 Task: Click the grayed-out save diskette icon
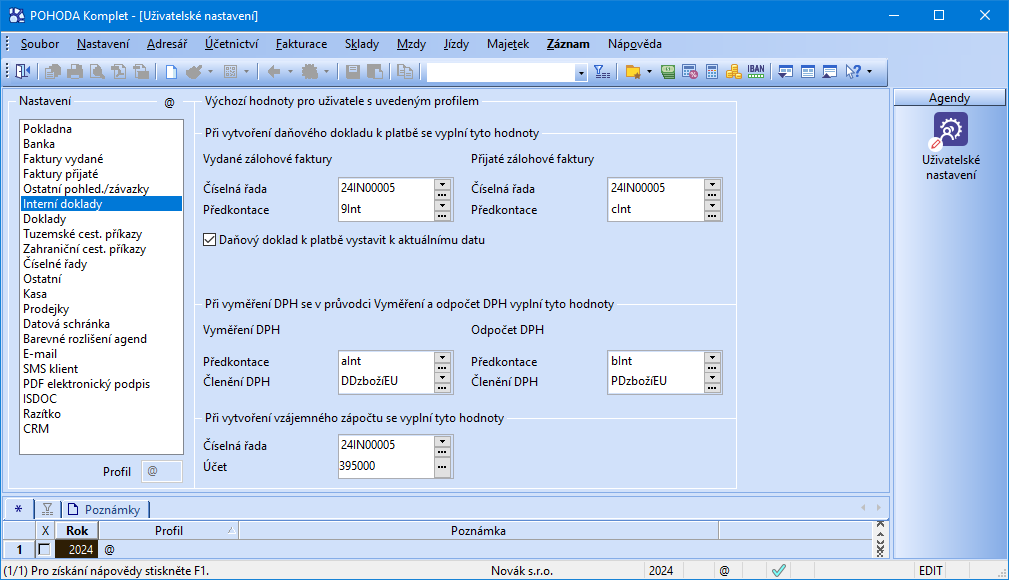(353, 72)
